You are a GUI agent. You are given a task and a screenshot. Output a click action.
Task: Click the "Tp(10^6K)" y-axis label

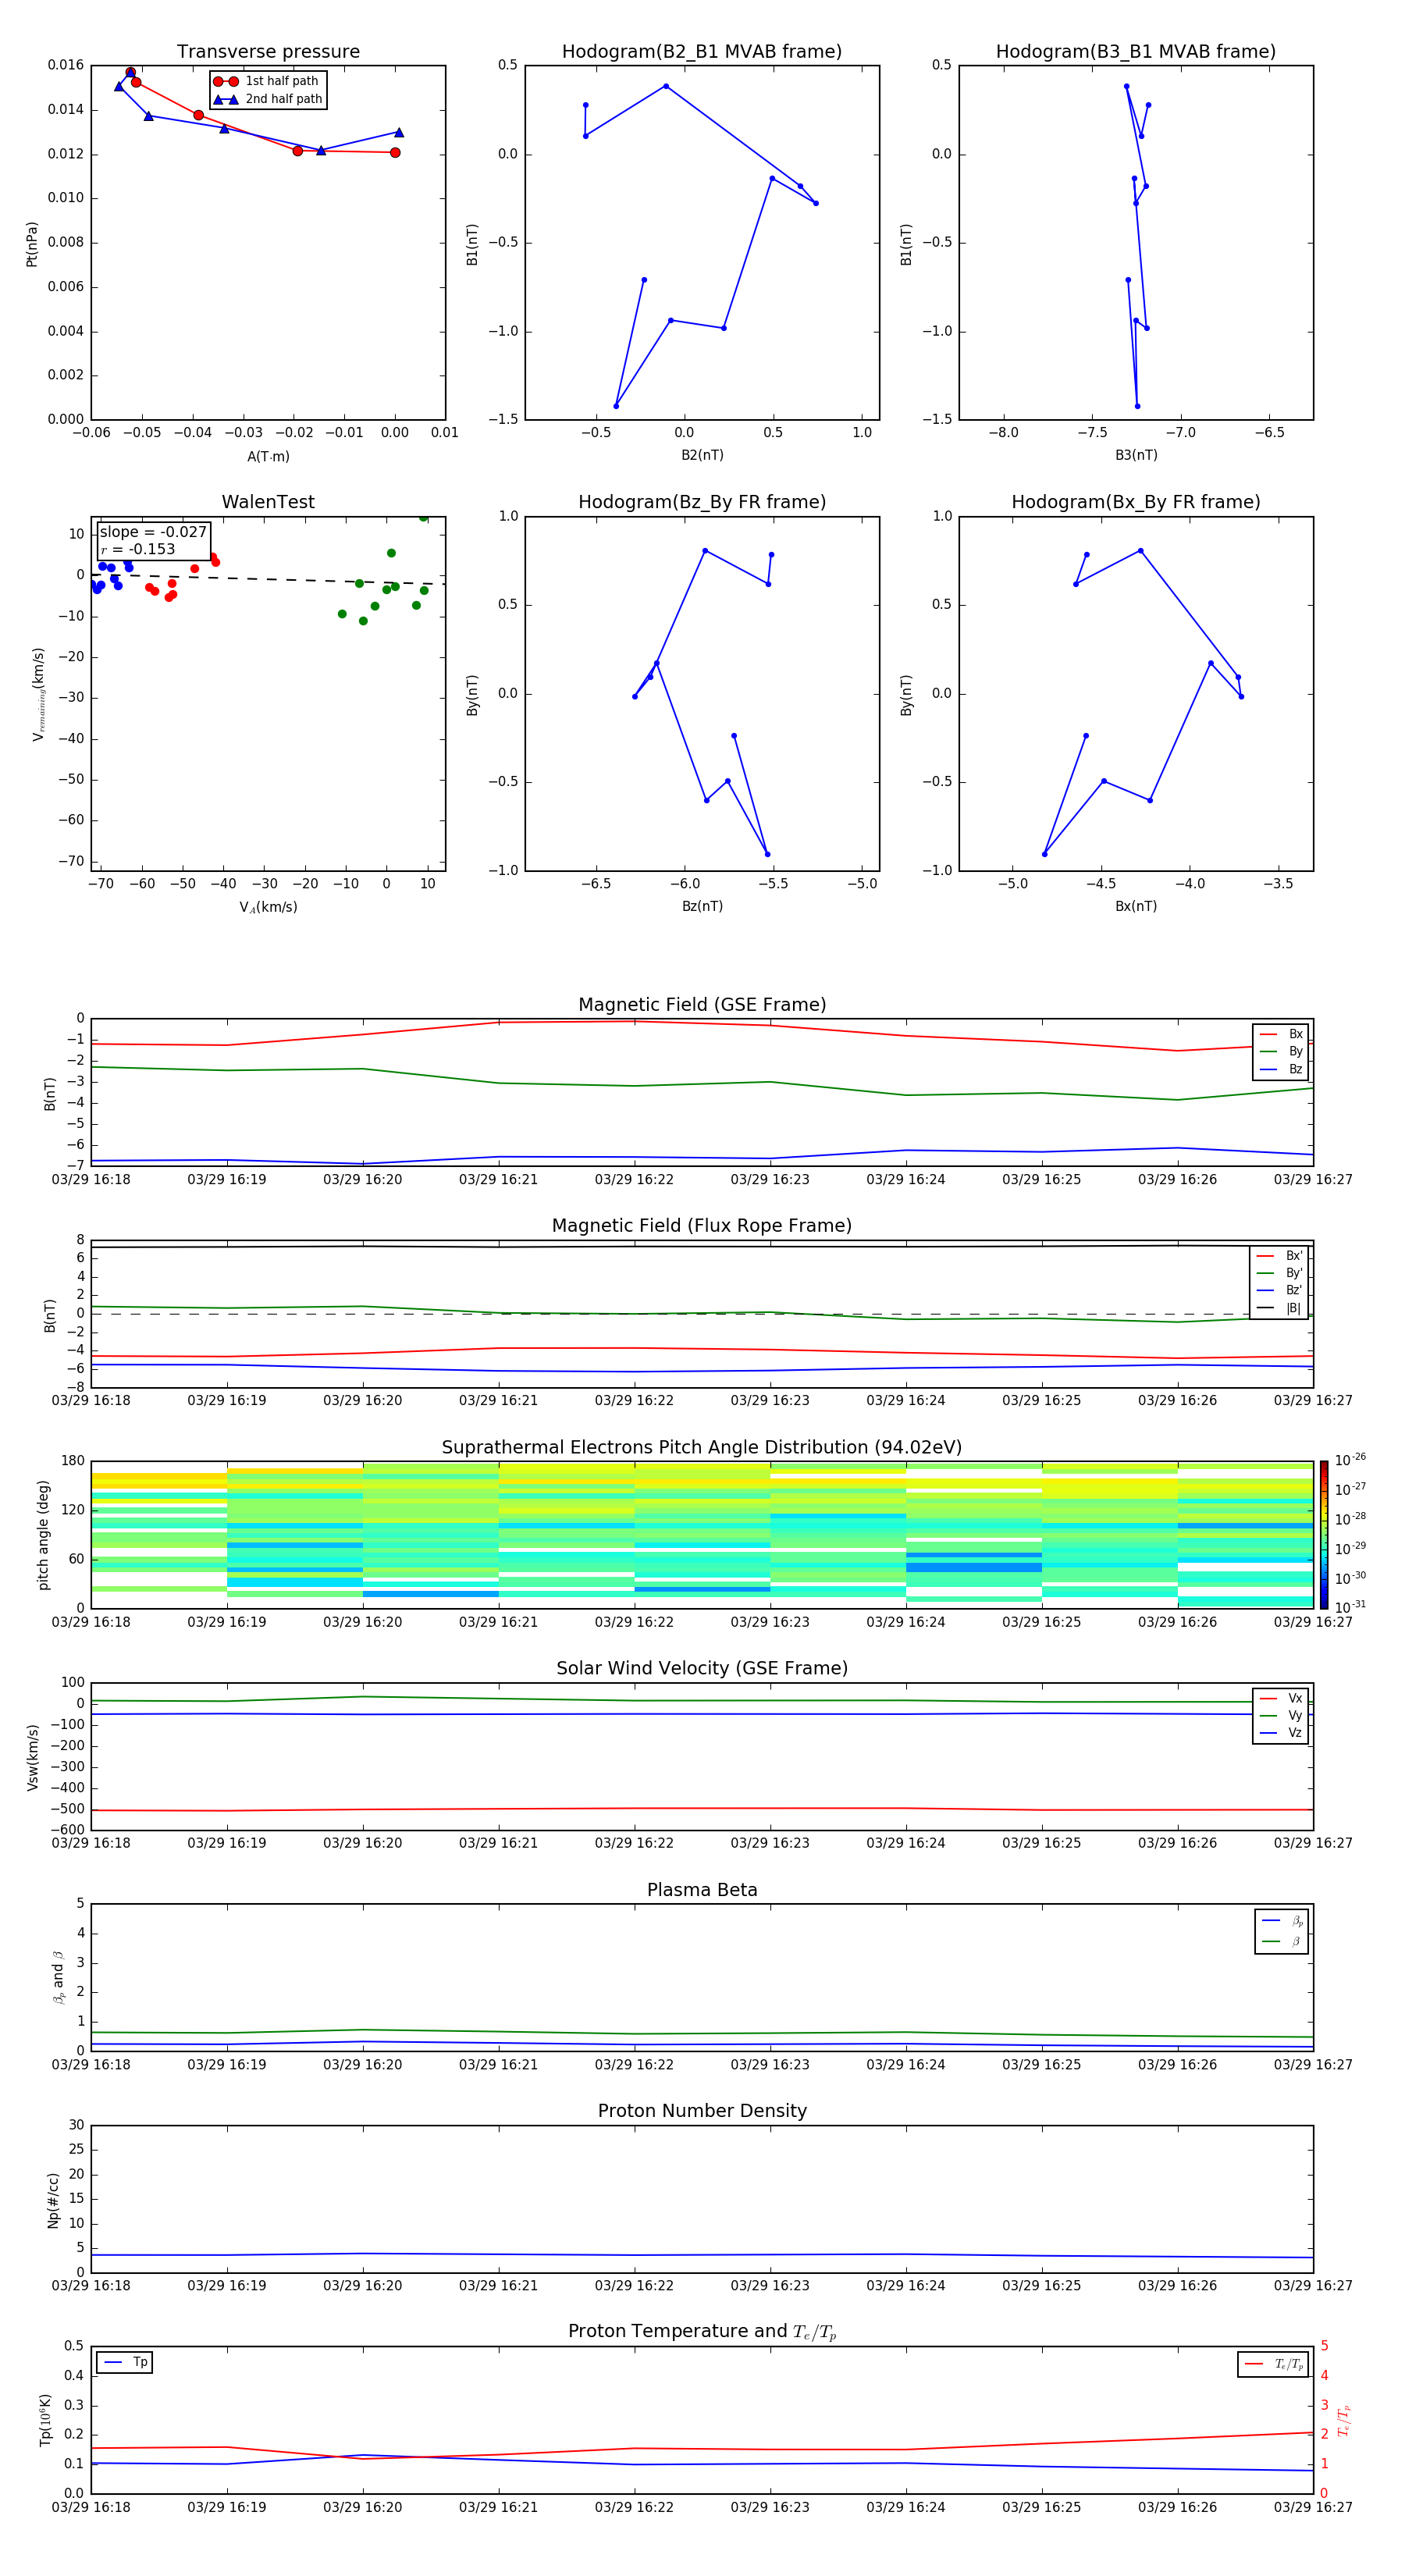coord(45,2420)
